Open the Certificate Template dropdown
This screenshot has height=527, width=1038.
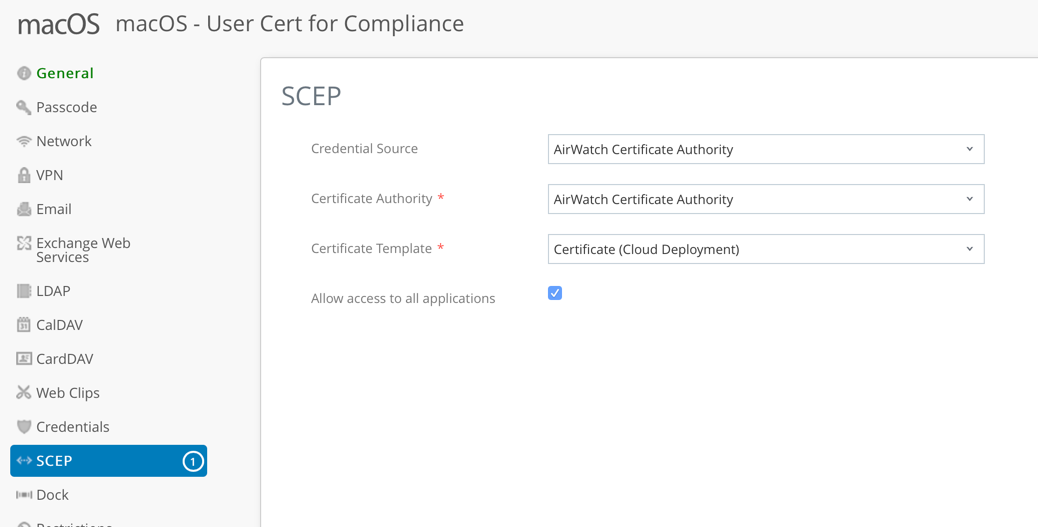coord(766,249)
